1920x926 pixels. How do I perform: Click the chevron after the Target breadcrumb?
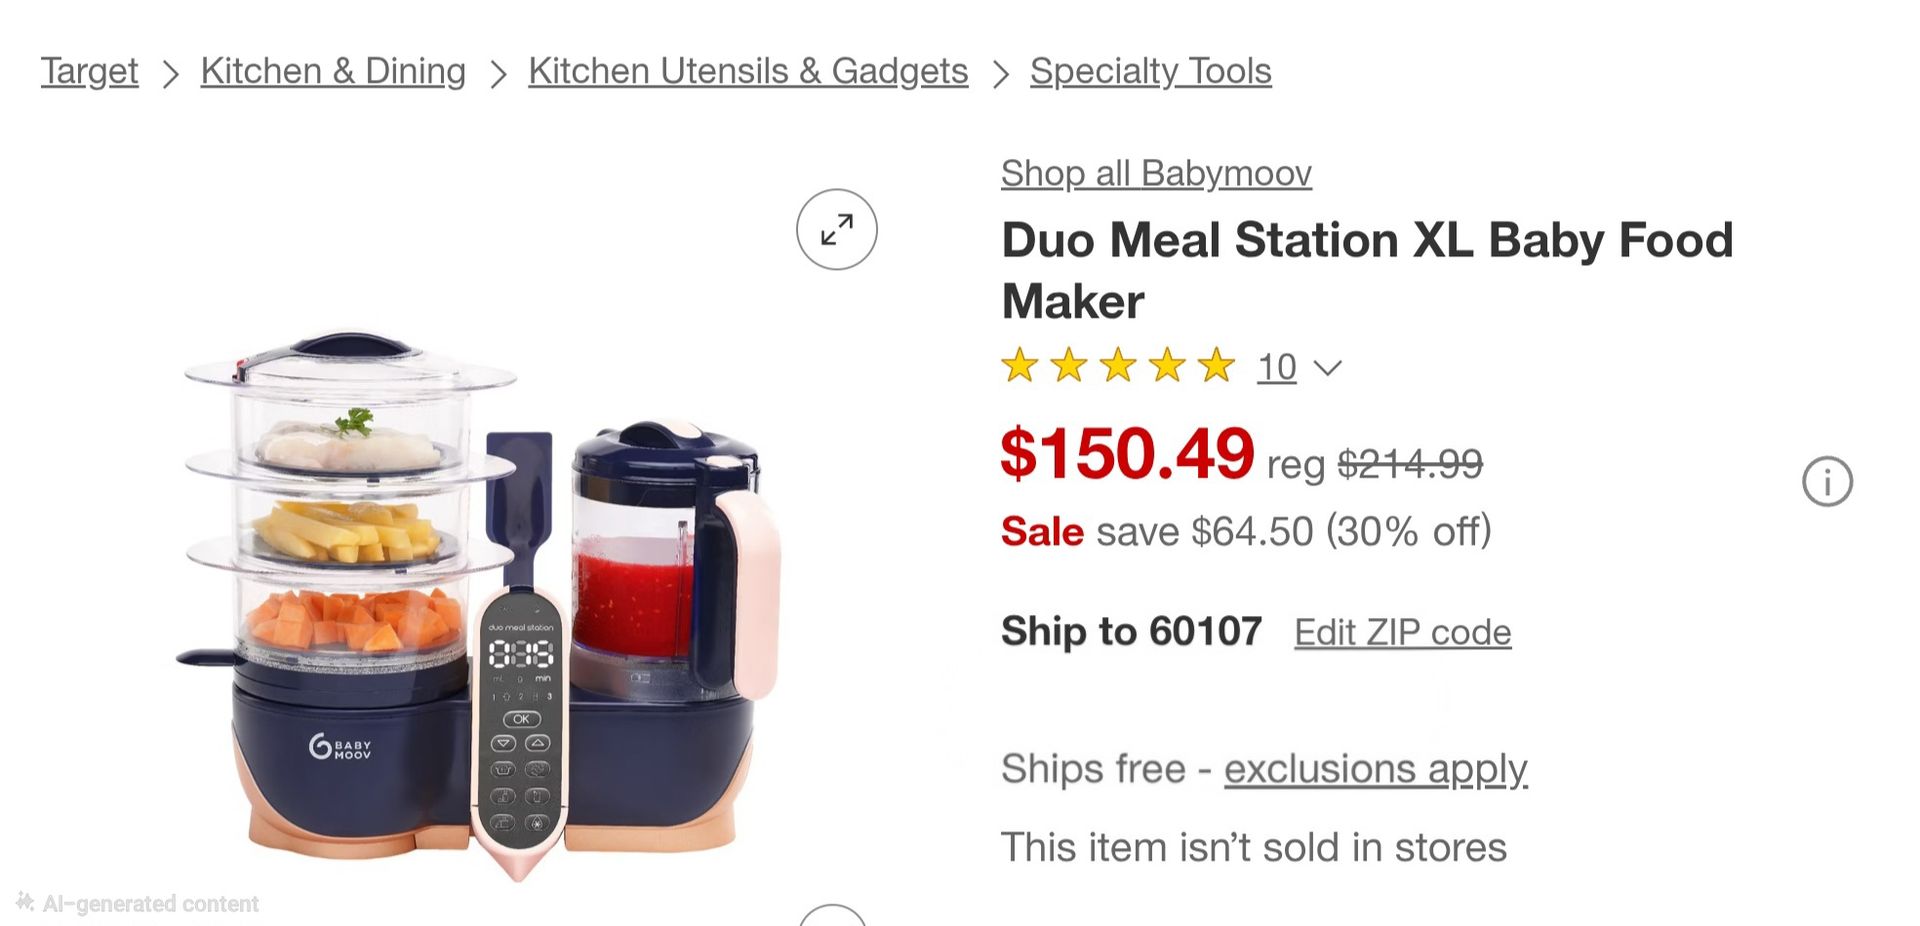click(170, 73)
